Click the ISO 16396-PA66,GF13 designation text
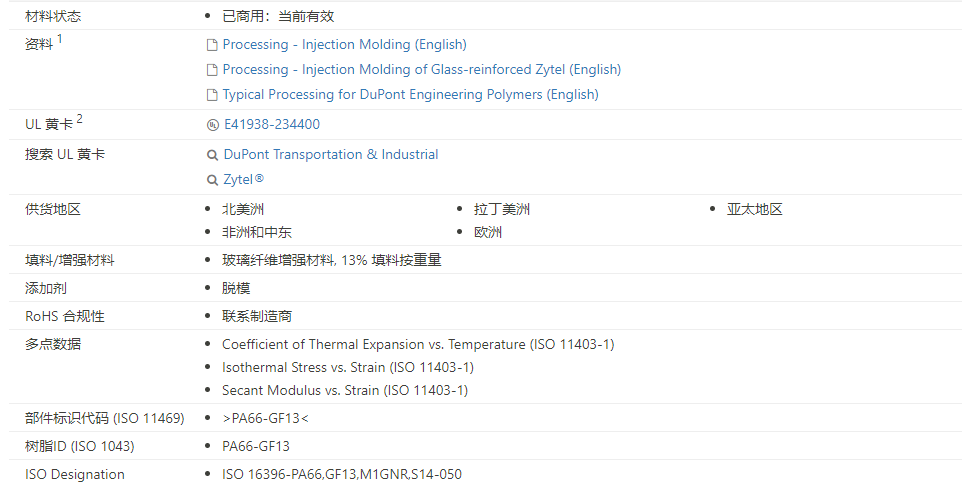Image resolution: width=962 pixels, height=487 pixels. 341,474
